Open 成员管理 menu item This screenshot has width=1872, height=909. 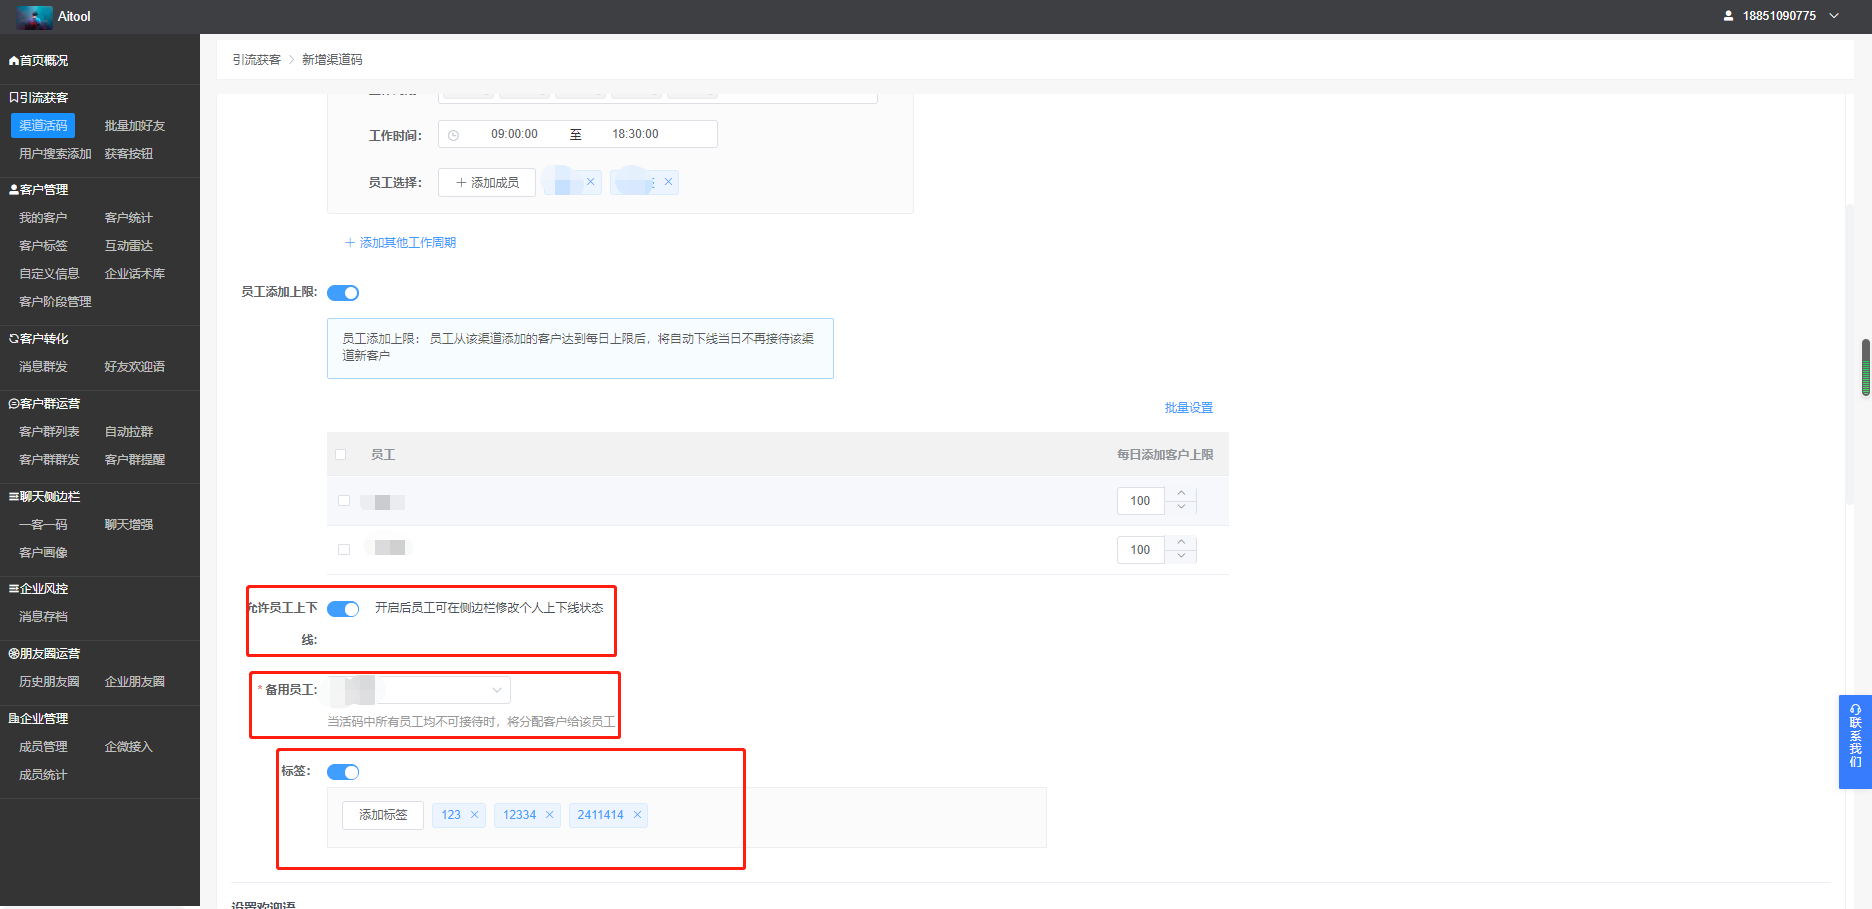coord(43,747)
